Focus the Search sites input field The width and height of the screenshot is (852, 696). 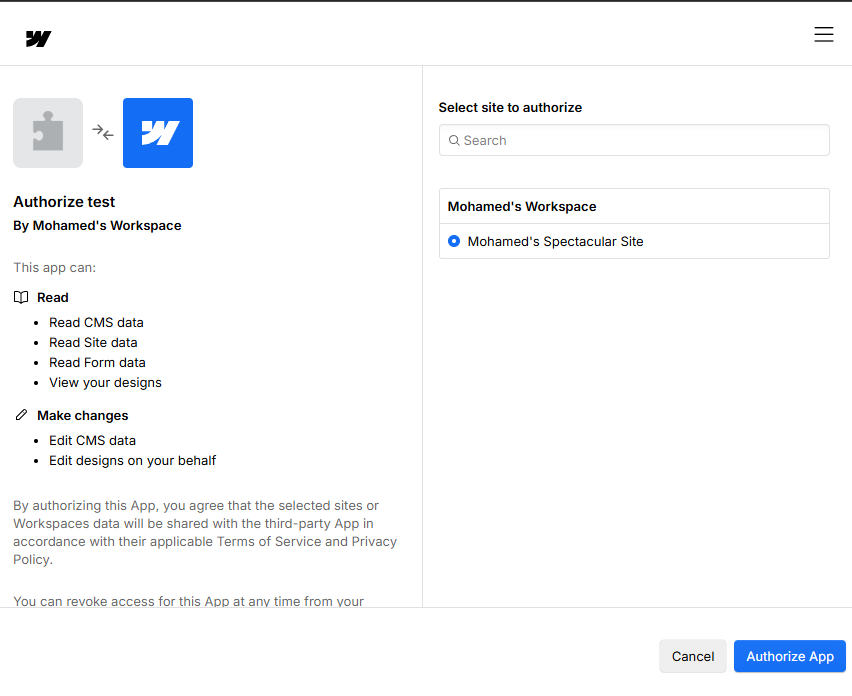point(640,141)
